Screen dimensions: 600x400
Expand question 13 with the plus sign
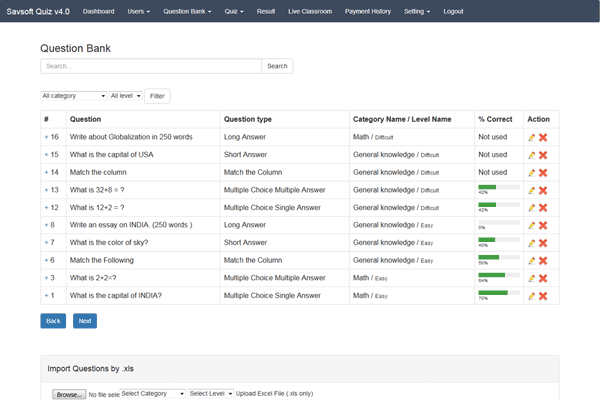coord(46,190)
